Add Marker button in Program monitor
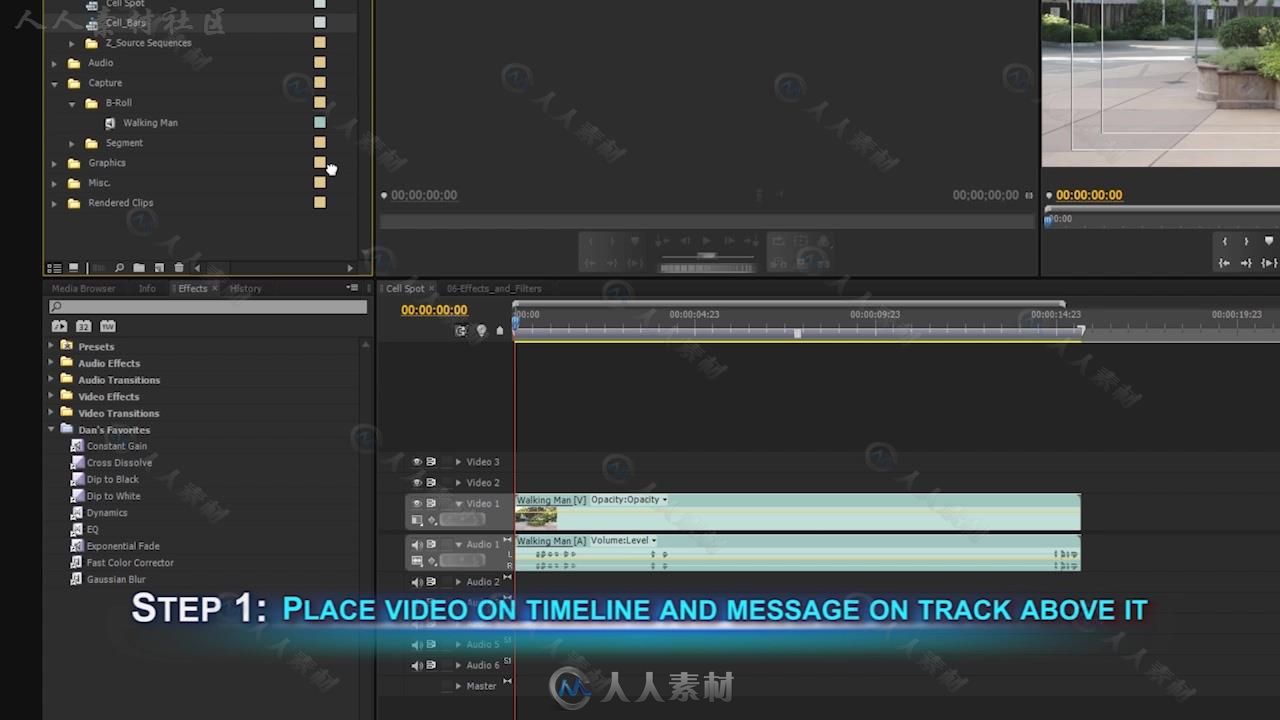1280x720 pixels. tap(1269, 241)
